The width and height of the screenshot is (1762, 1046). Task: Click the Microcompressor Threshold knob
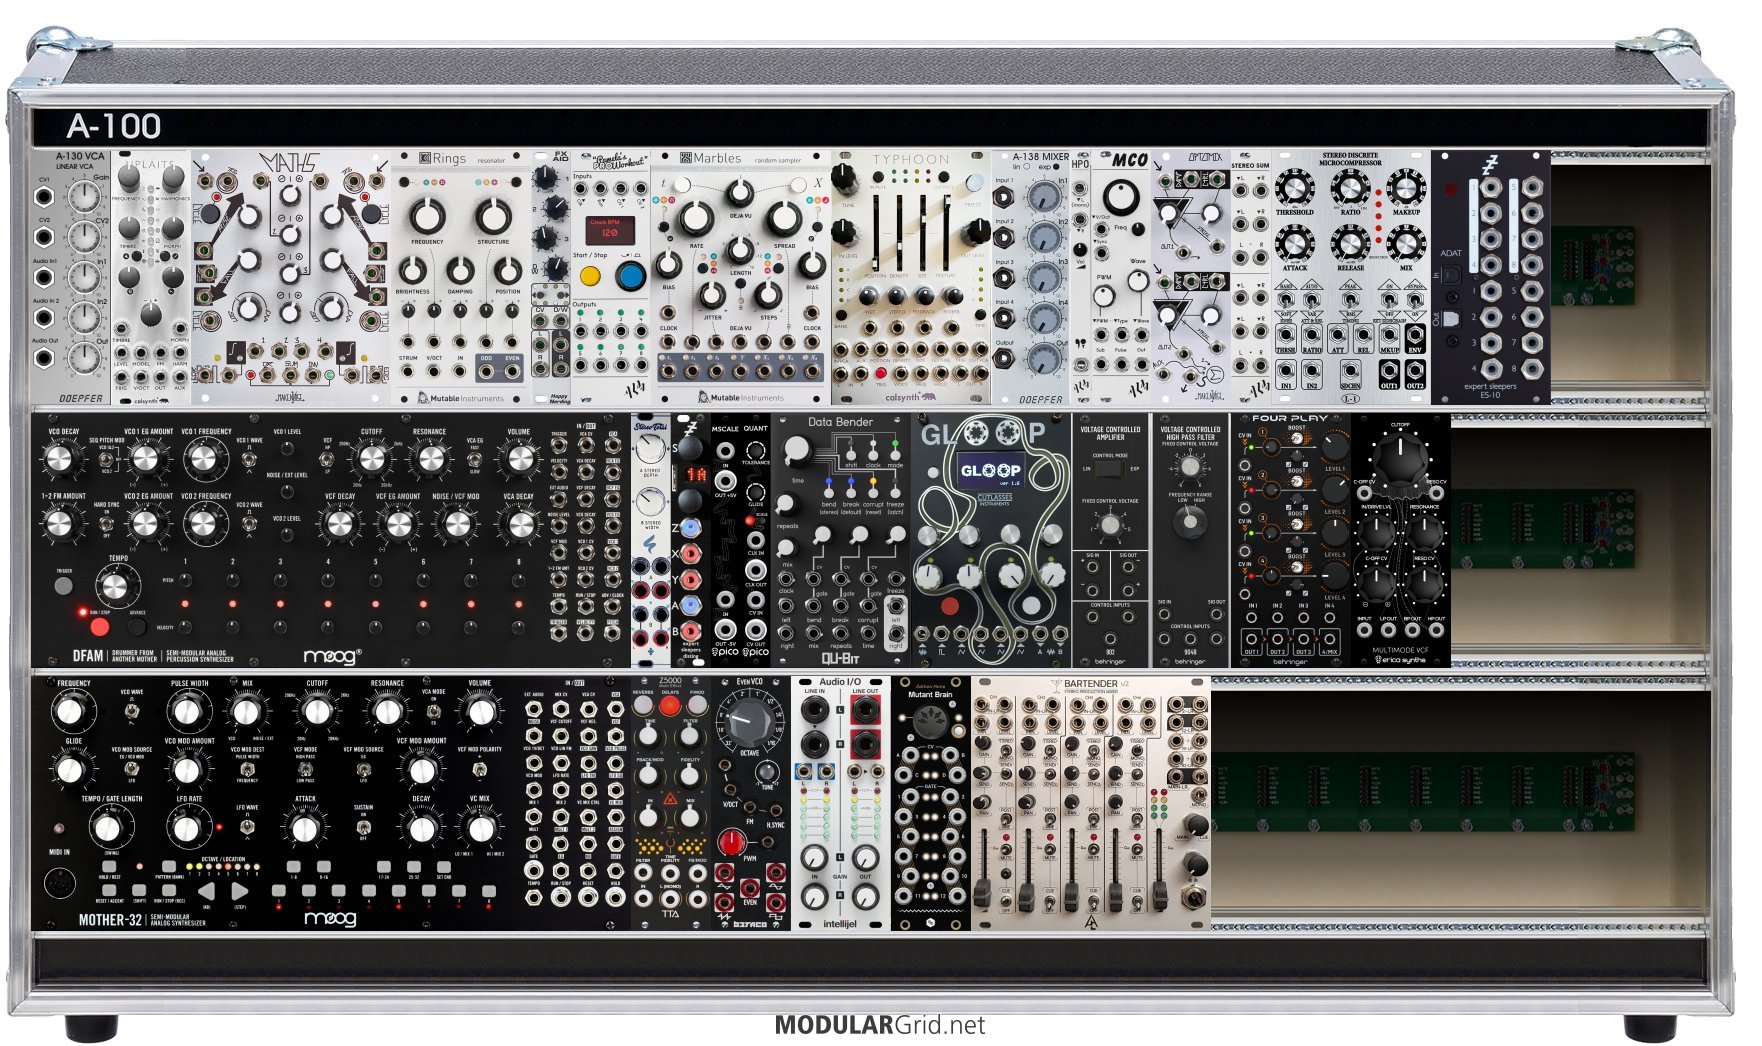coord(1294,186)
